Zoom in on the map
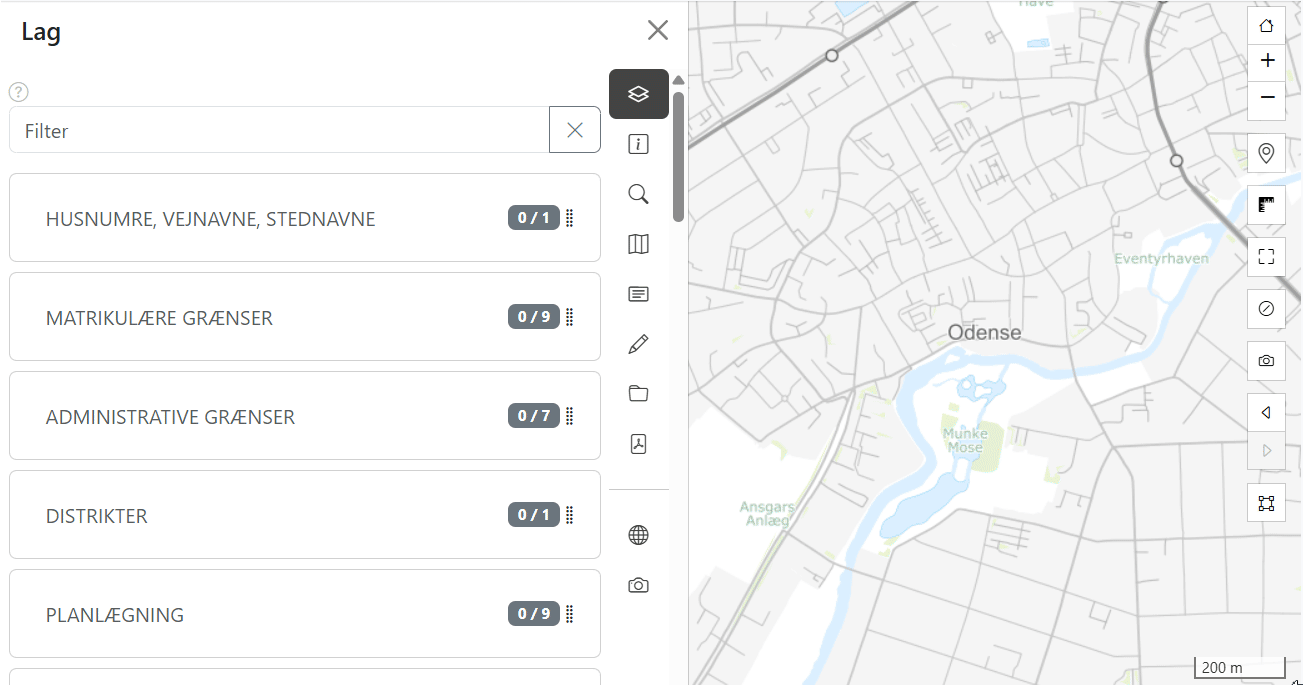This screenshot has width=1303, height=685. coord(1266,61)
